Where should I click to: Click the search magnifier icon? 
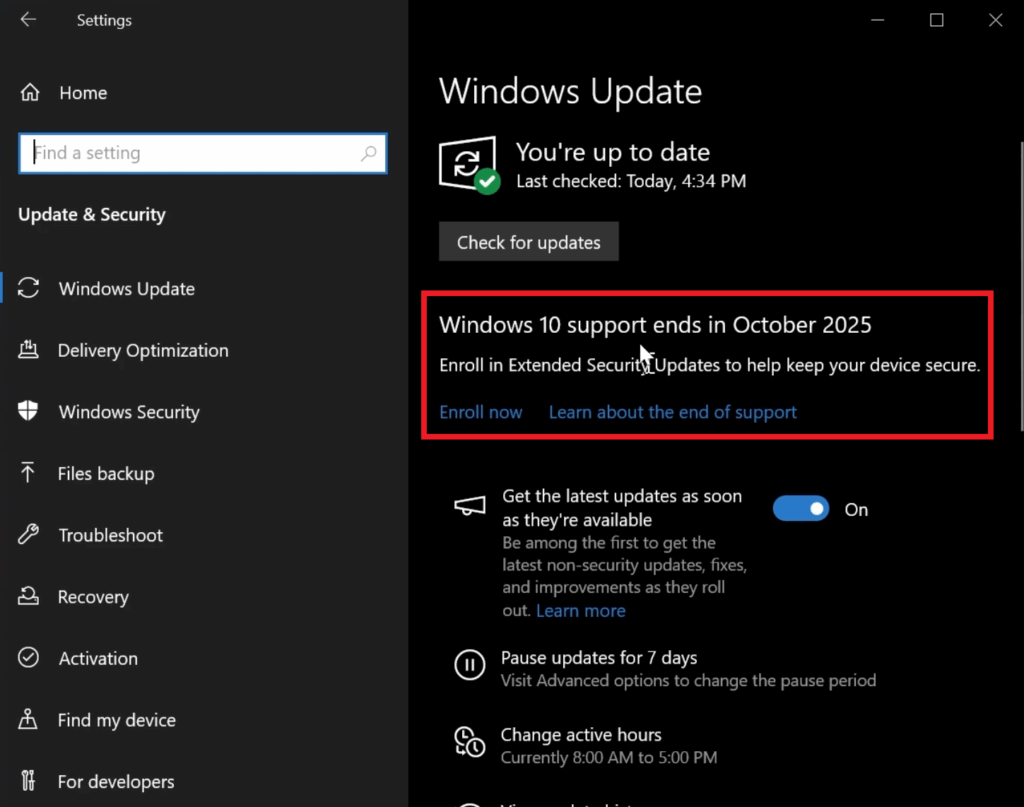(369, 153)
